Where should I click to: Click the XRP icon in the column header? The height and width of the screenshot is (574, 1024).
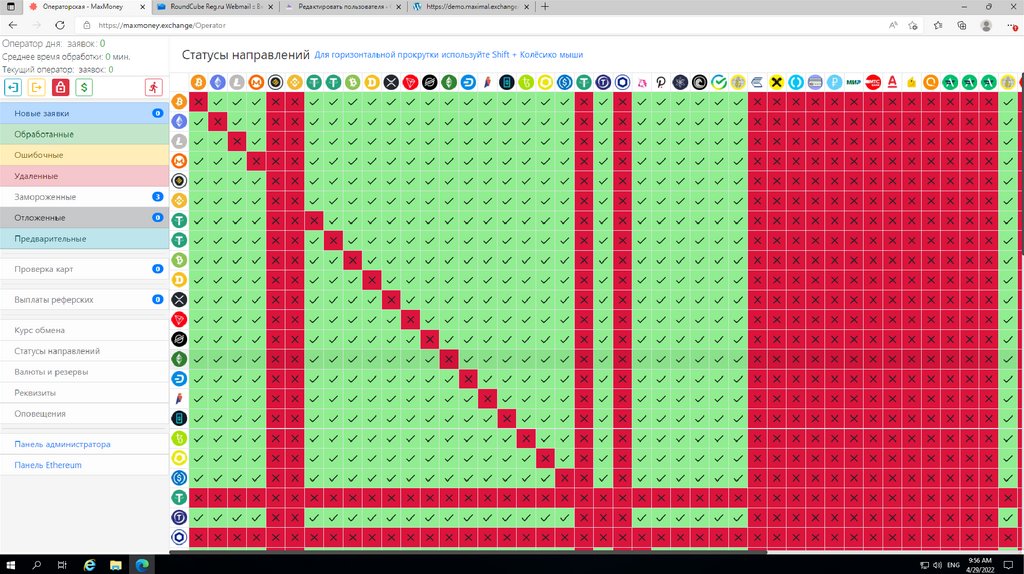391,82
